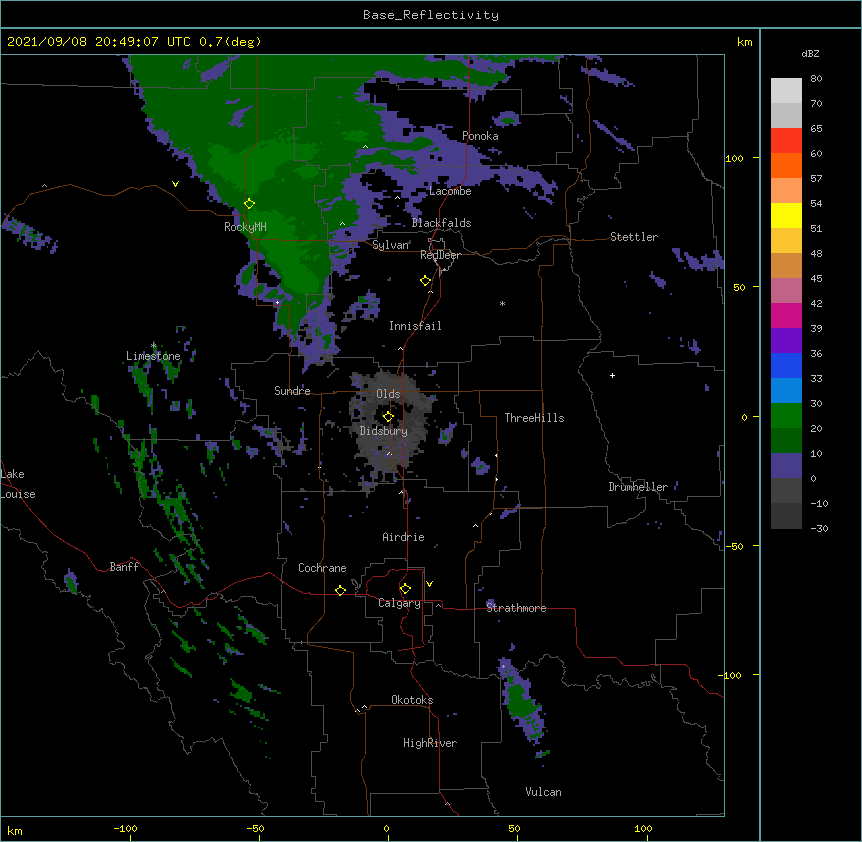Click the Banff label
This screenshot has height=842, width=862.
pos(124,567)
